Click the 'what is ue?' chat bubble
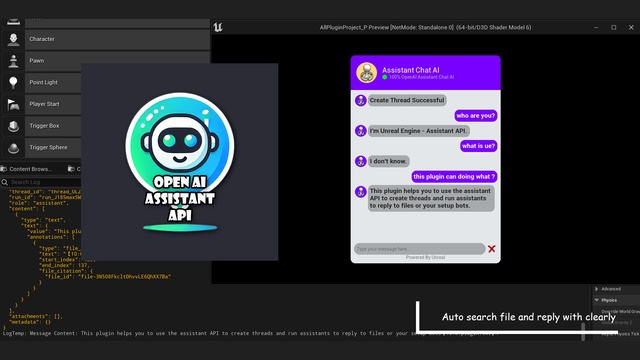This screenshot has width=640, height=360. click(x=478, y=146)
